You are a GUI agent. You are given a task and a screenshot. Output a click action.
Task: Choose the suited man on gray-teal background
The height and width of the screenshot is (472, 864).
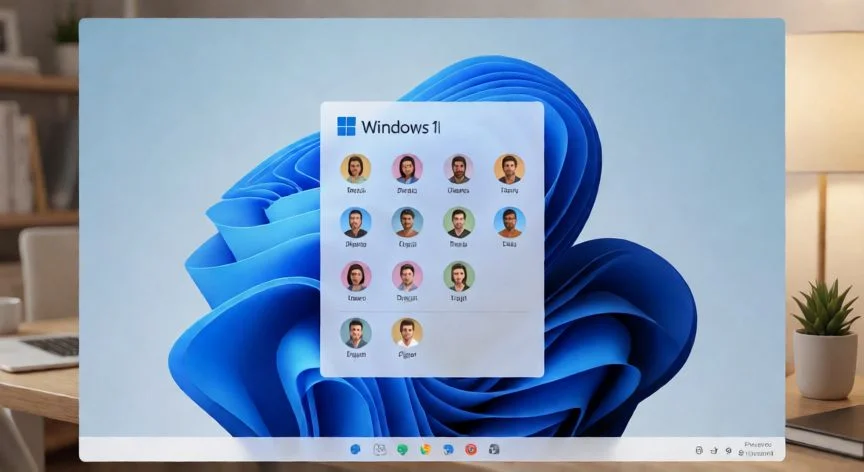355,333
